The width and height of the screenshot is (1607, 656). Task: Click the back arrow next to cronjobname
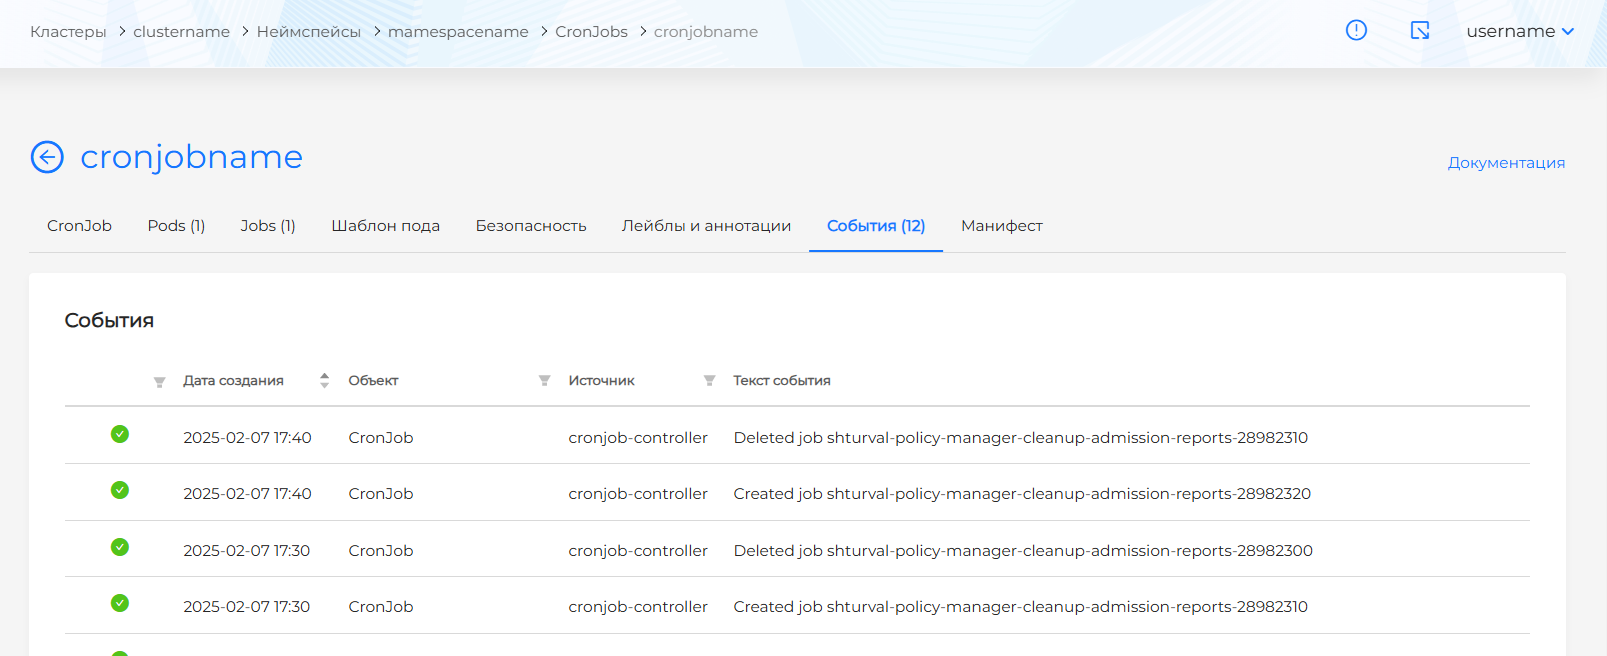(47, 157)
